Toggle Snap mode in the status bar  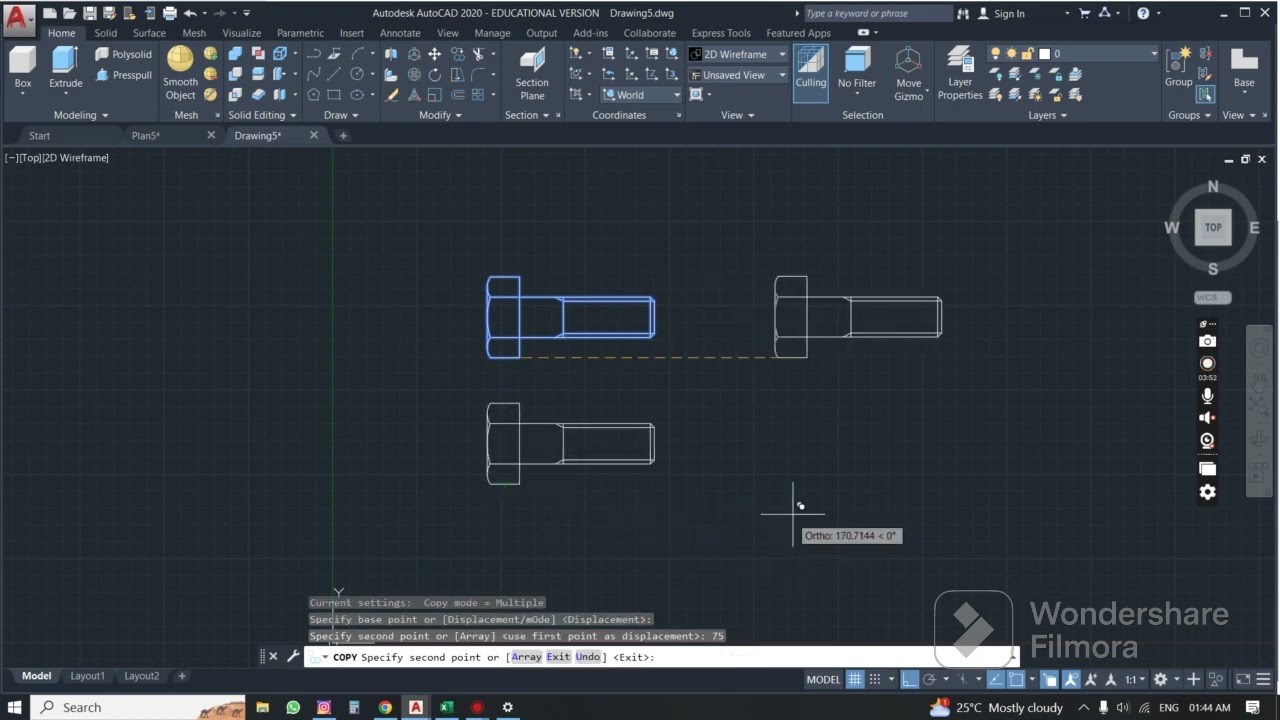click(875, 679)
